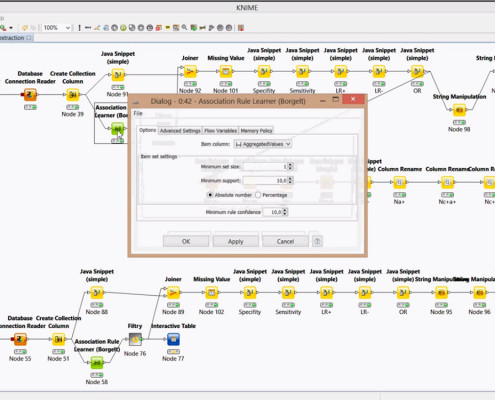
Task: Open the Flow Variables tab
Action: coord(220,131)
